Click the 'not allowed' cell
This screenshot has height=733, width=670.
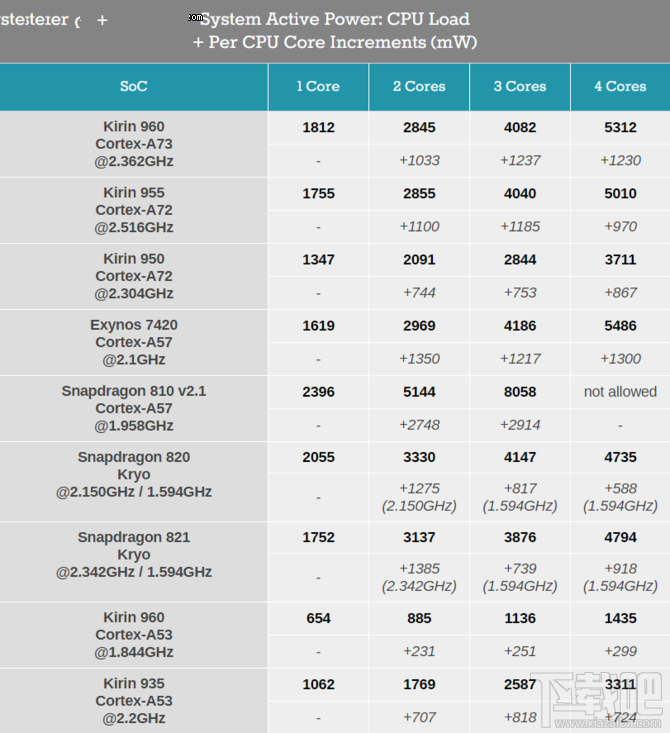coord(620,392)
